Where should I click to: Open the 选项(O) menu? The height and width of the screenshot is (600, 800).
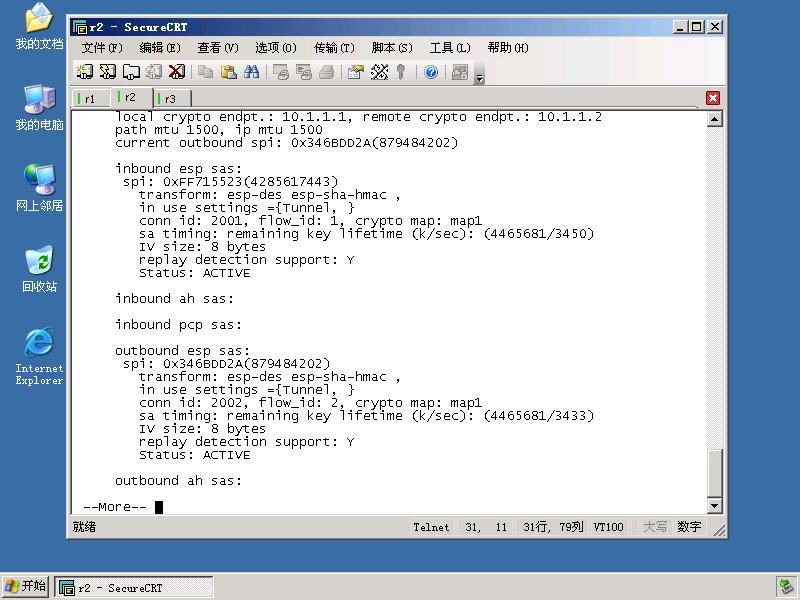point(276,48)
